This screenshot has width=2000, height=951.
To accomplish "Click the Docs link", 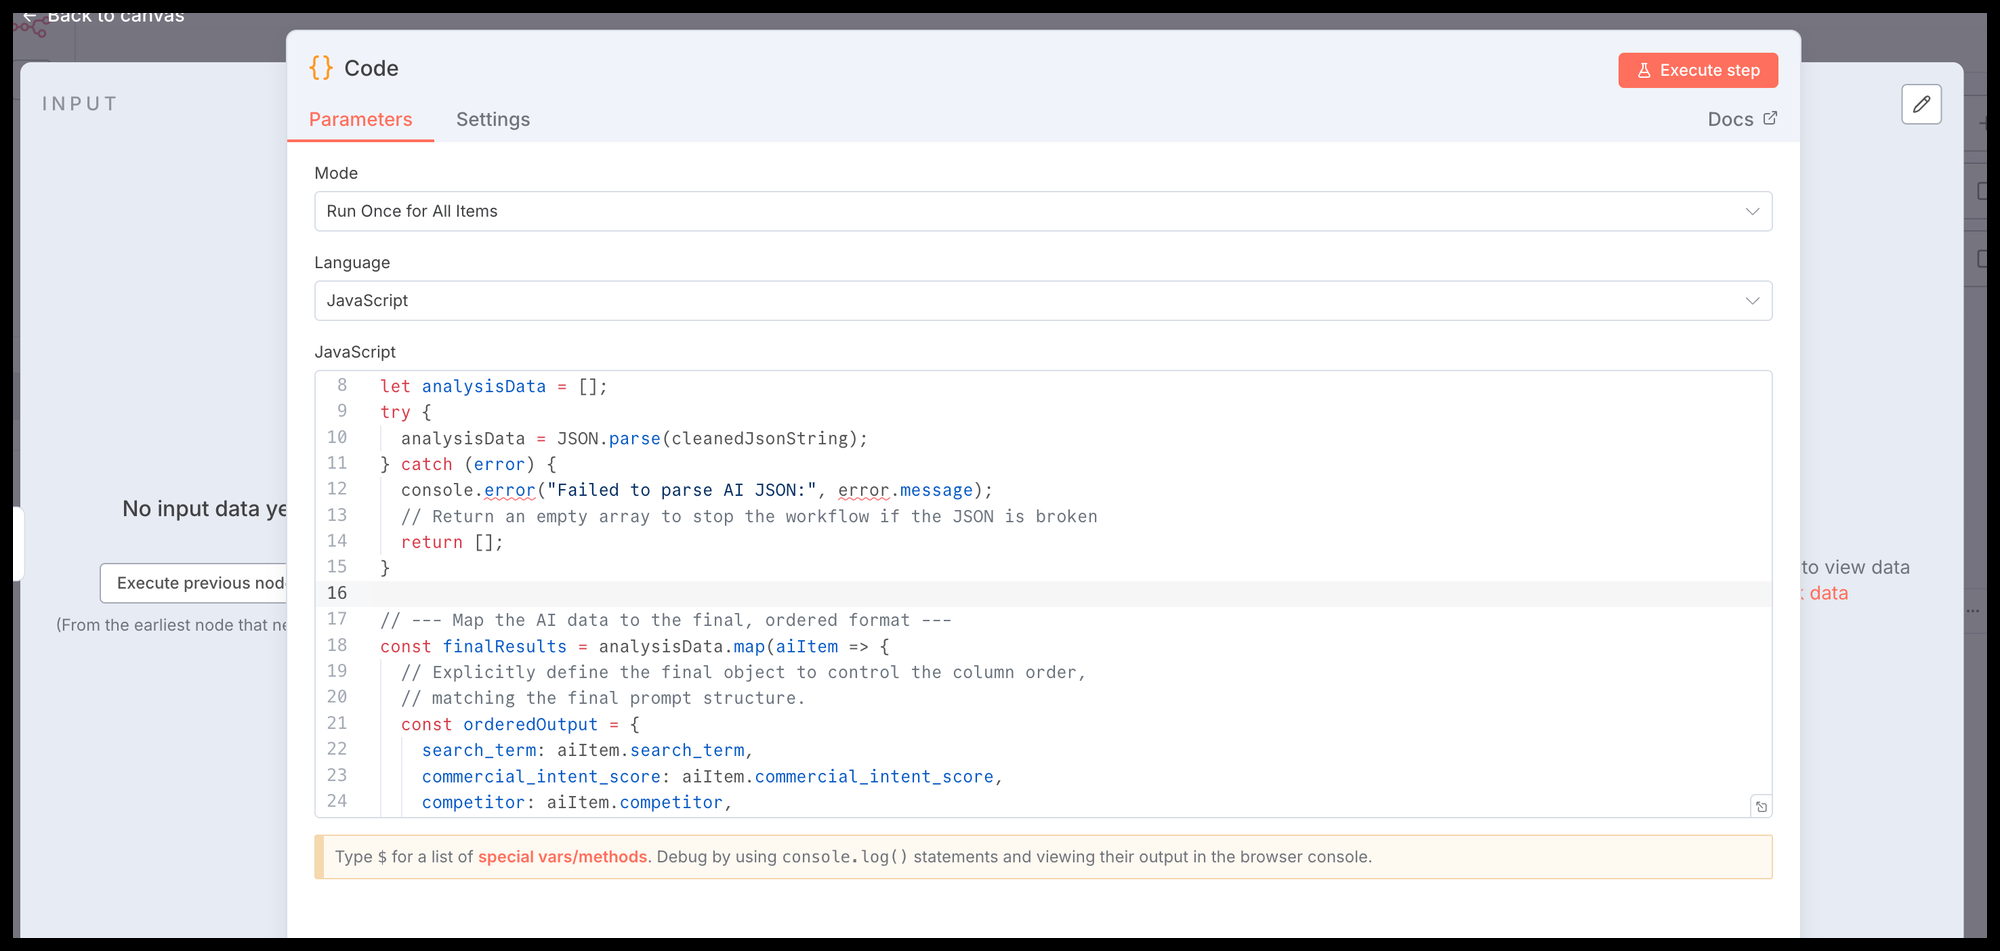I will coord(1730,119).
